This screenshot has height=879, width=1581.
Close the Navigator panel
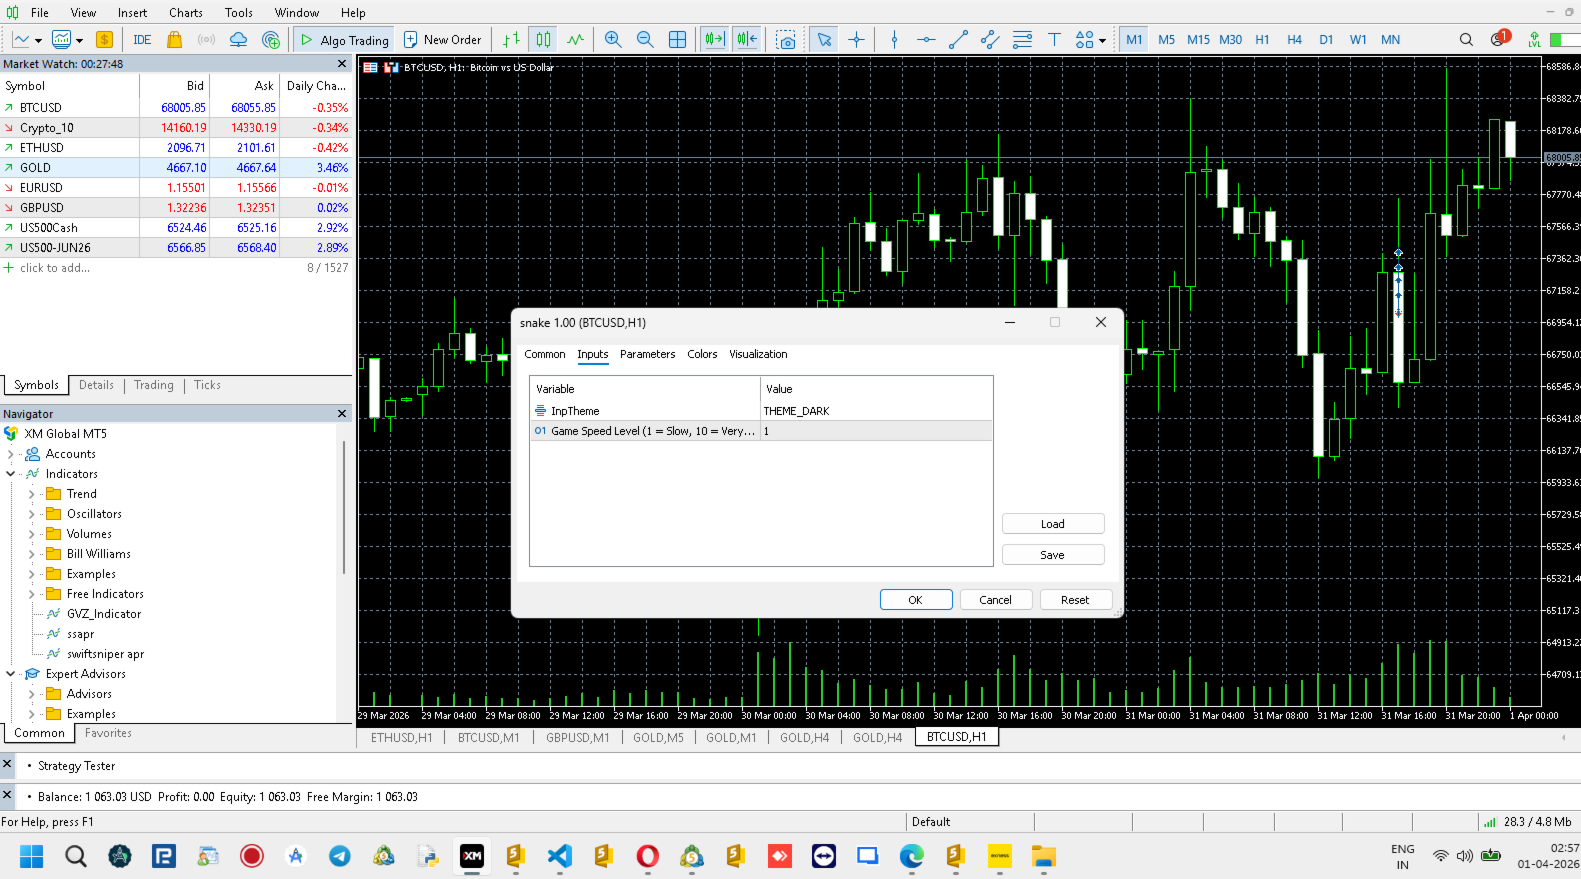(x=342, y=414)
